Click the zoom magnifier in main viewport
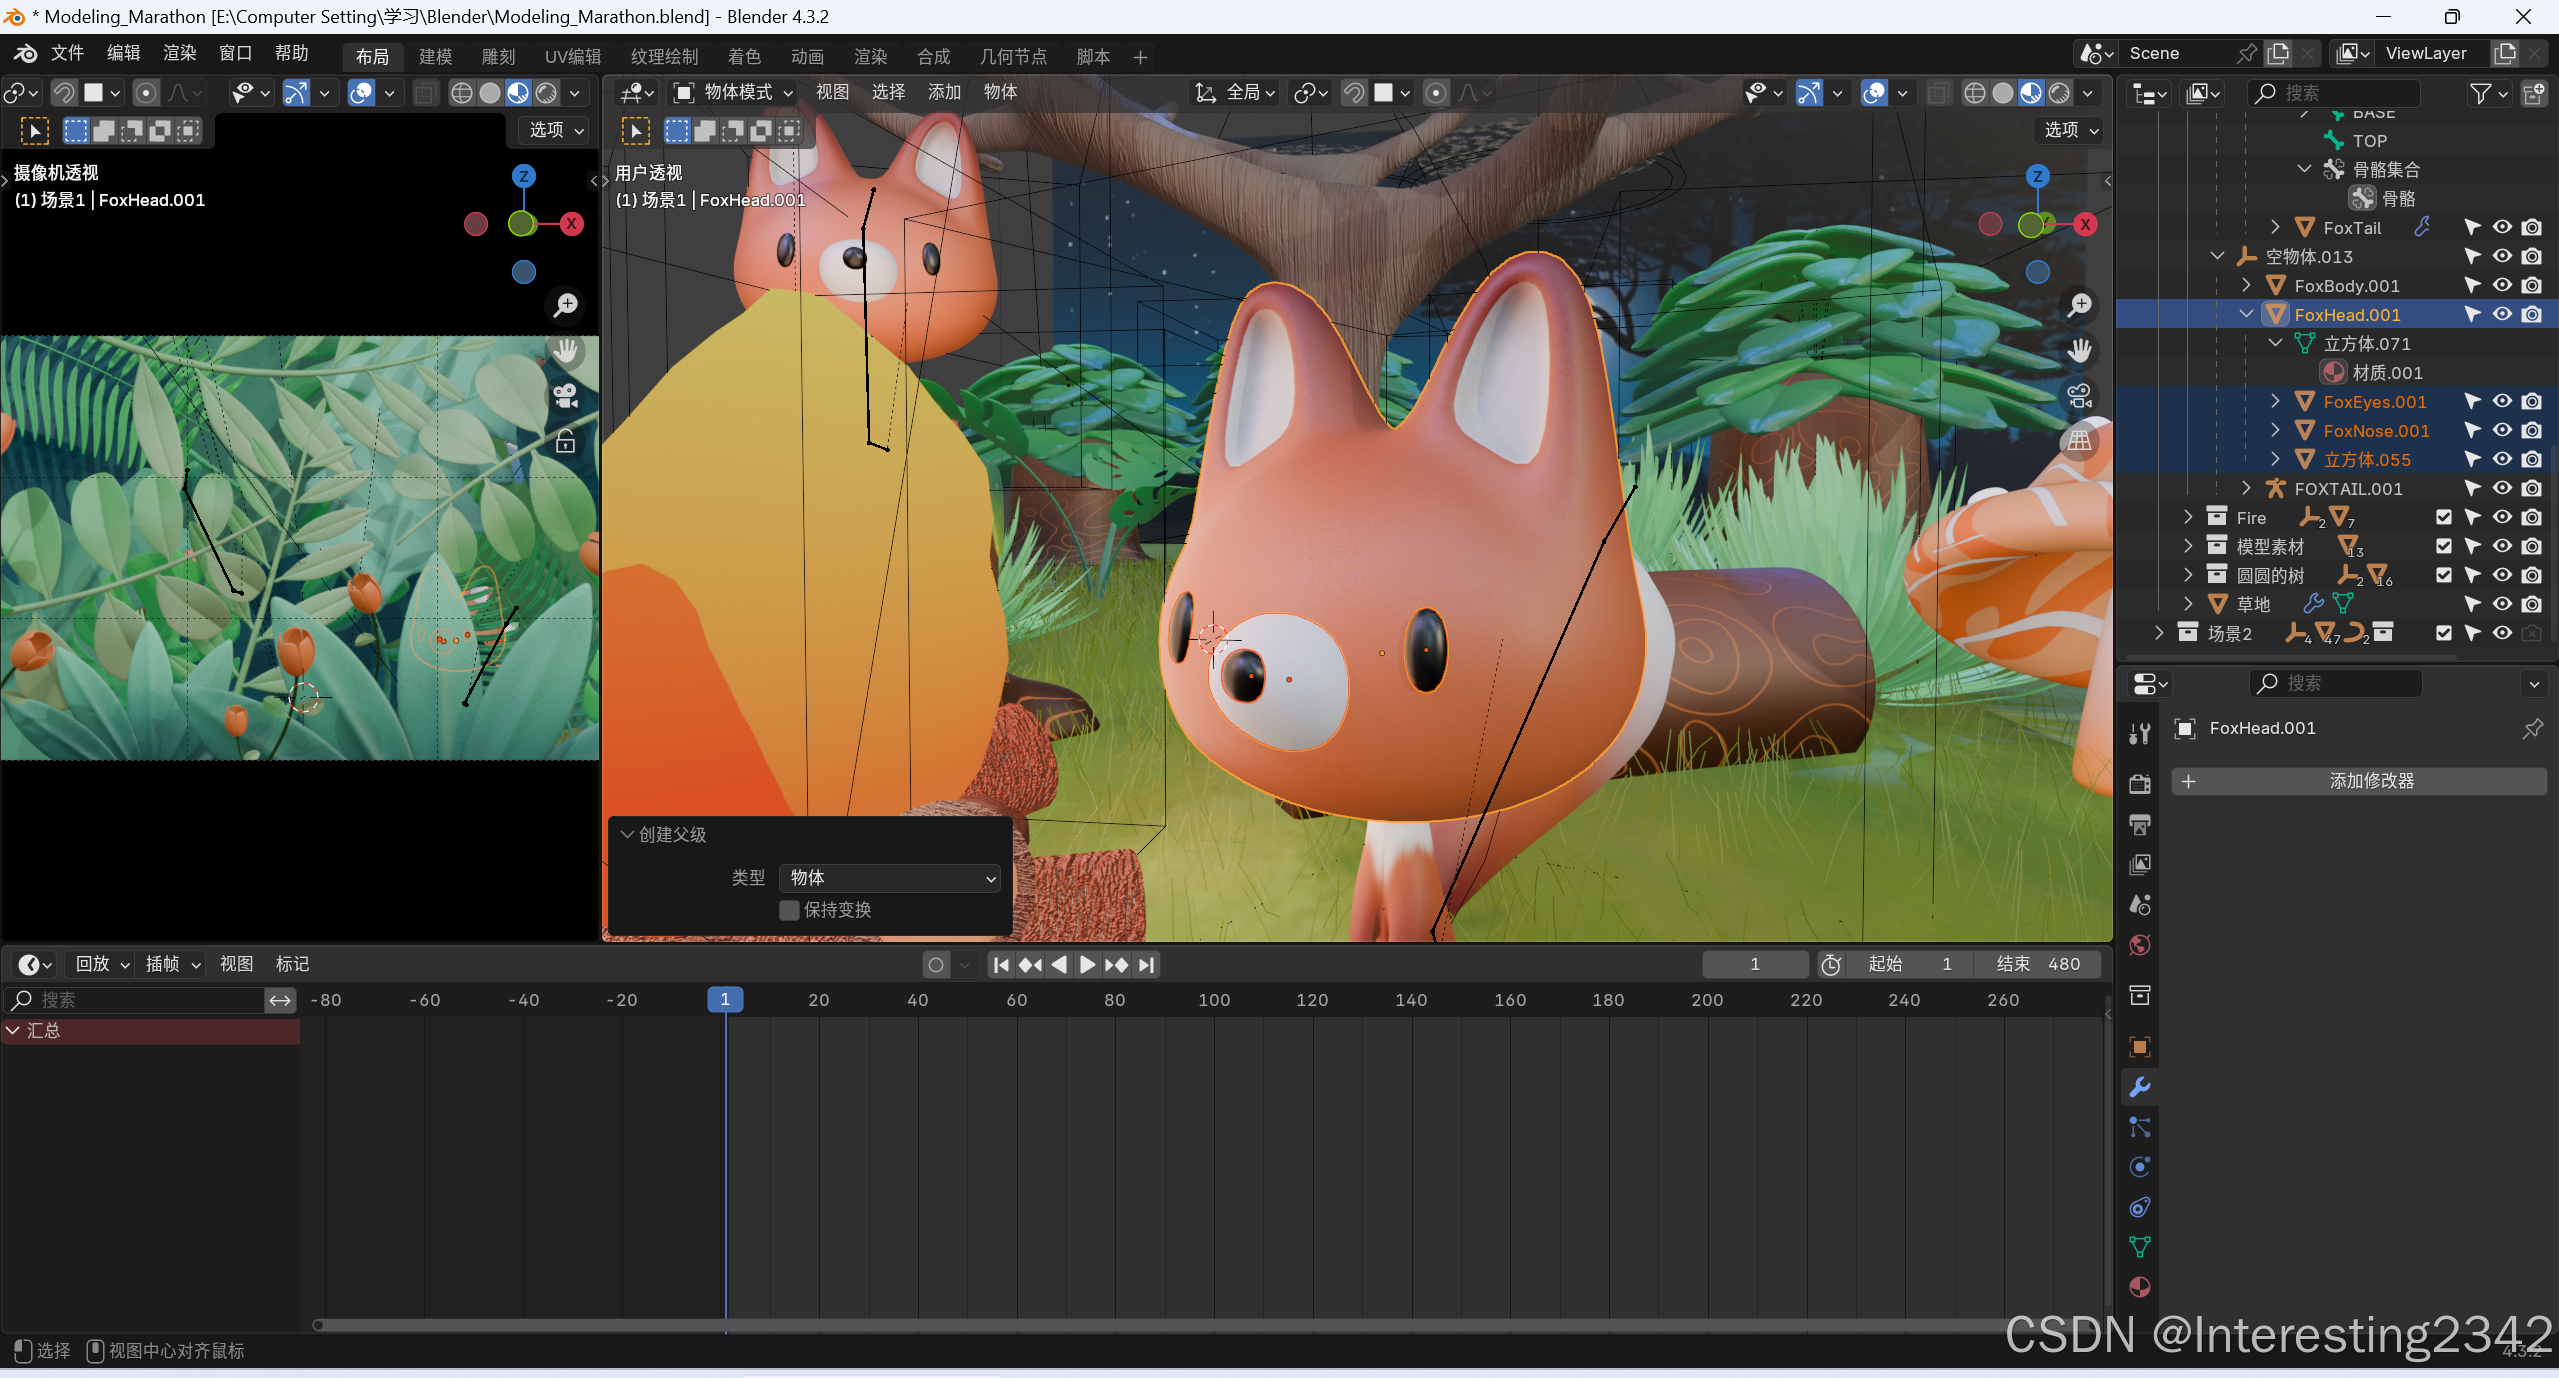2559x1378 pixels. (x=2080, y=304)
